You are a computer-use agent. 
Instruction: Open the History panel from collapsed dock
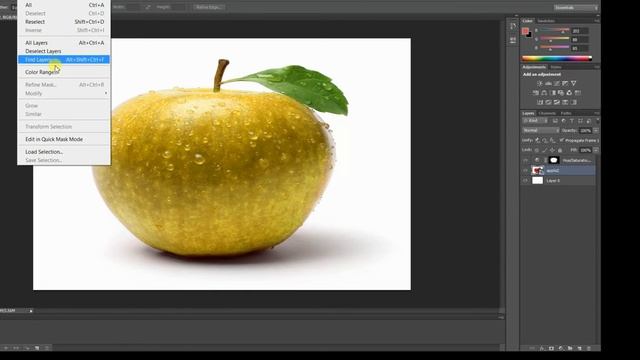(513, 26)
